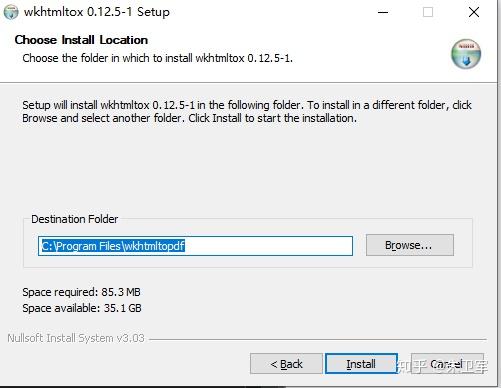Click the 'Choose the folder in which' subtitle
The height and width of the screenshot is (388, 501).
[x=157, y=58]
